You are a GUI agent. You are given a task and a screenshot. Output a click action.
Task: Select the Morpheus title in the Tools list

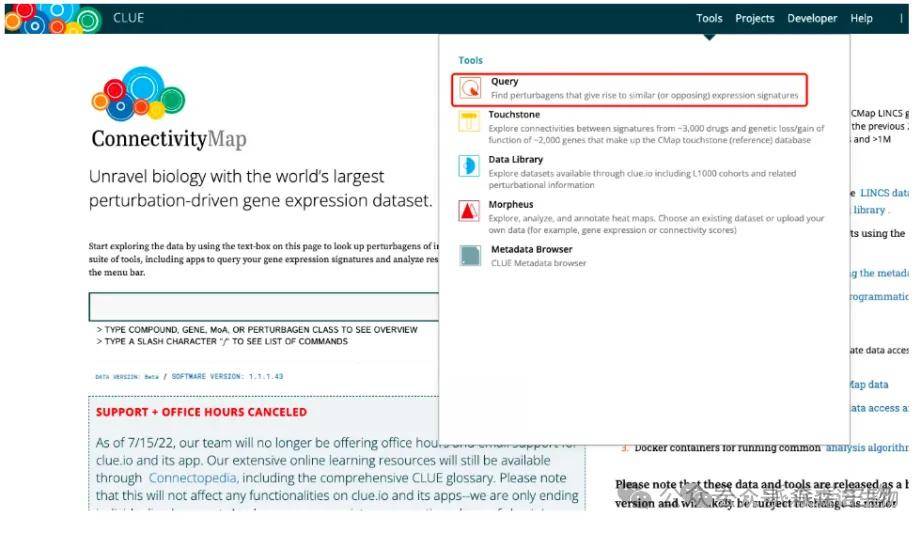pos(511,205)
